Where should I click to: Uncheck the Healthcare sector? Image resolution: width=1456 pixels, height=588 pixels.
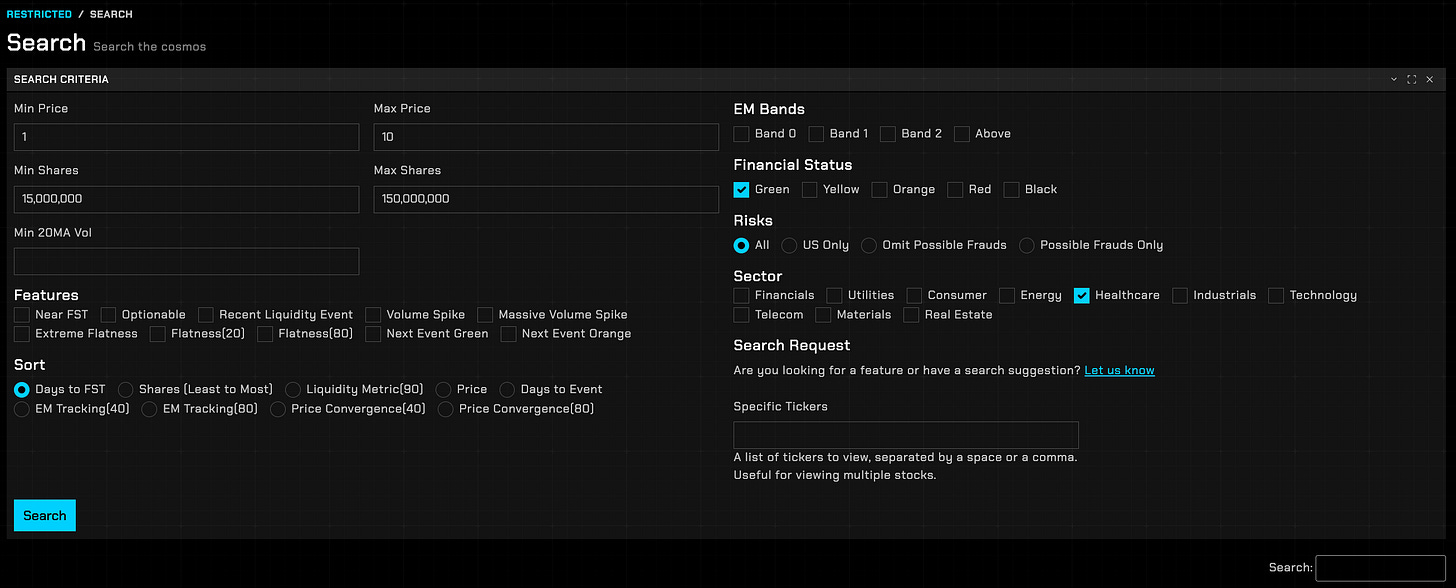pos(1081,296)
